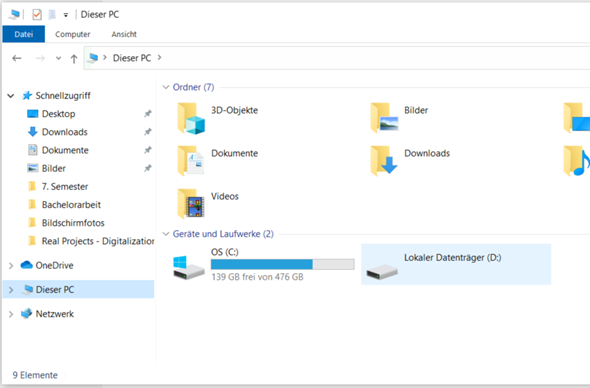Select Dokumente in the navigation pane

tap(65, 150)
